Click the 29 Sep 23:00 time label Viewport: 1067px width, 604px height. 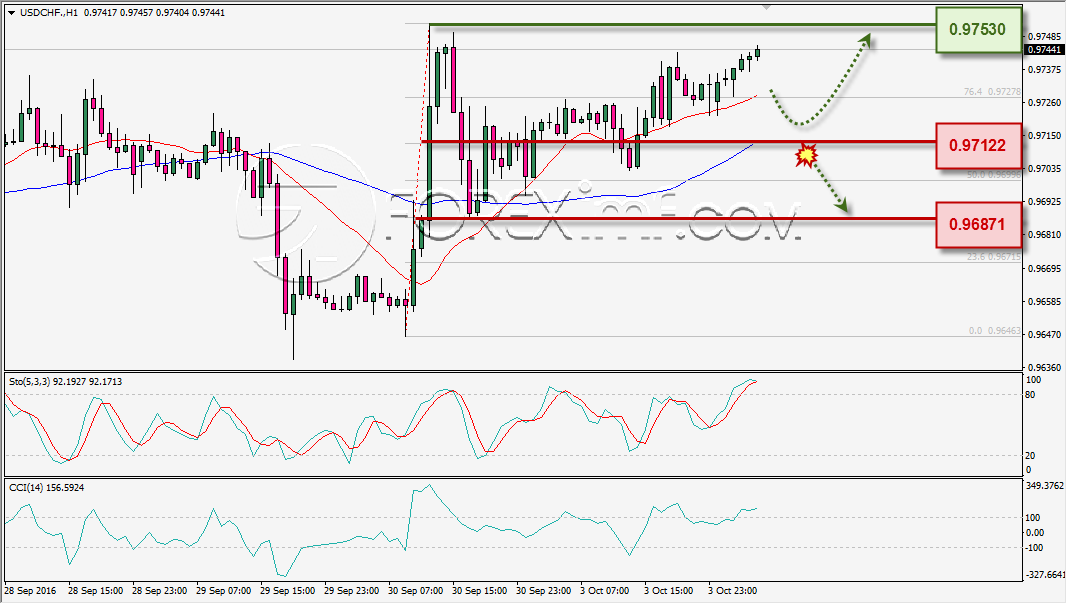pos(351,590)
